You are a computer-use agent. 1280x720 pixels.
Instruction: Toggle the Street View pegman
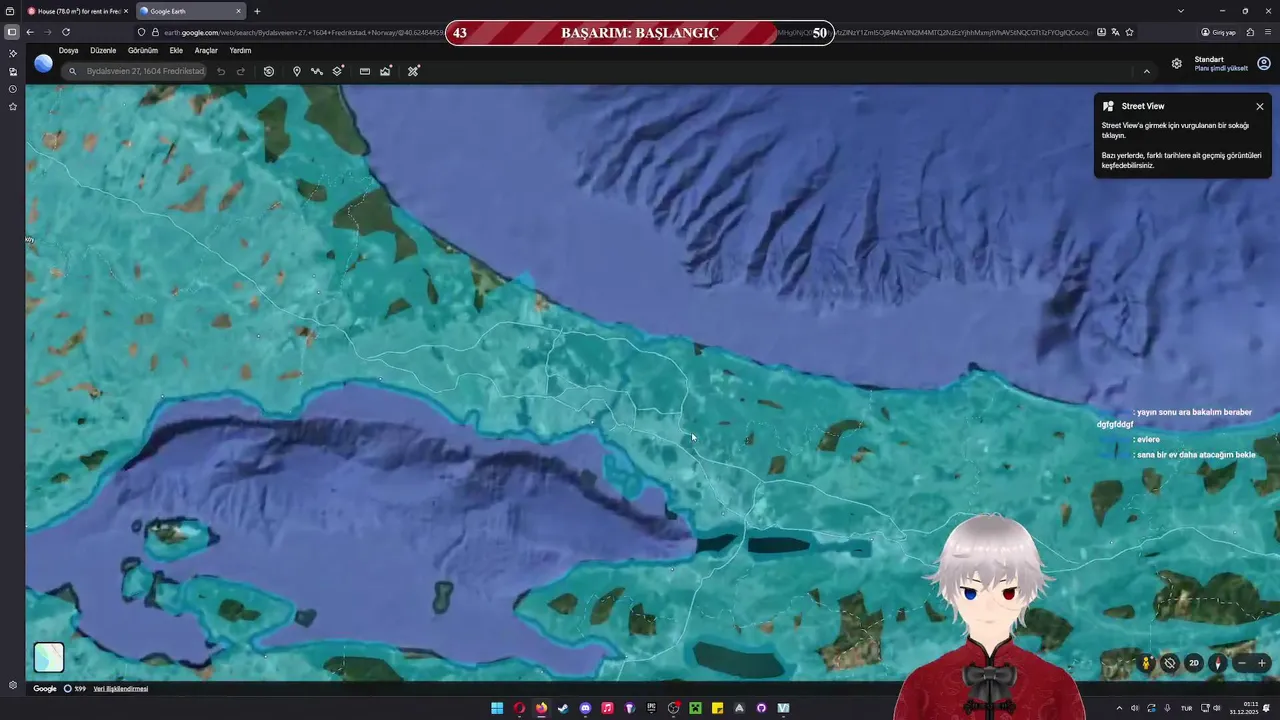[1147, 663]
